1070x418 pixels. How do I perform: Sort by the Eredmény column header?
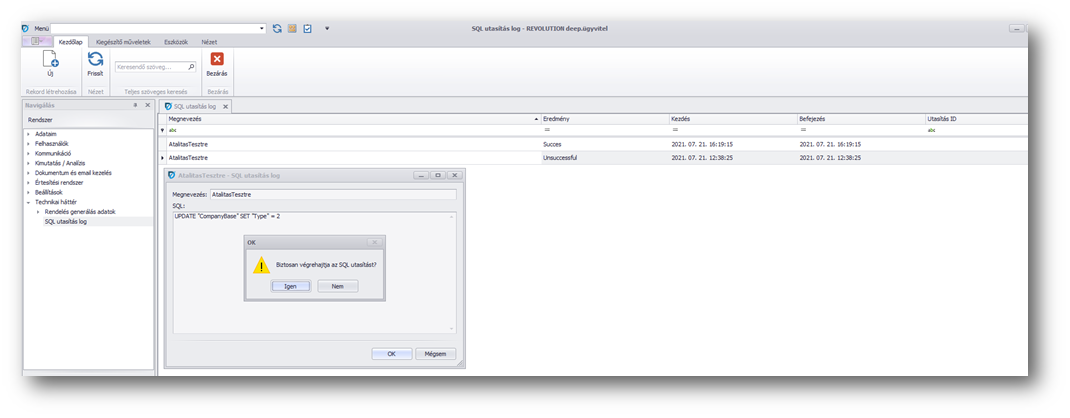click(x=602, y=119)
